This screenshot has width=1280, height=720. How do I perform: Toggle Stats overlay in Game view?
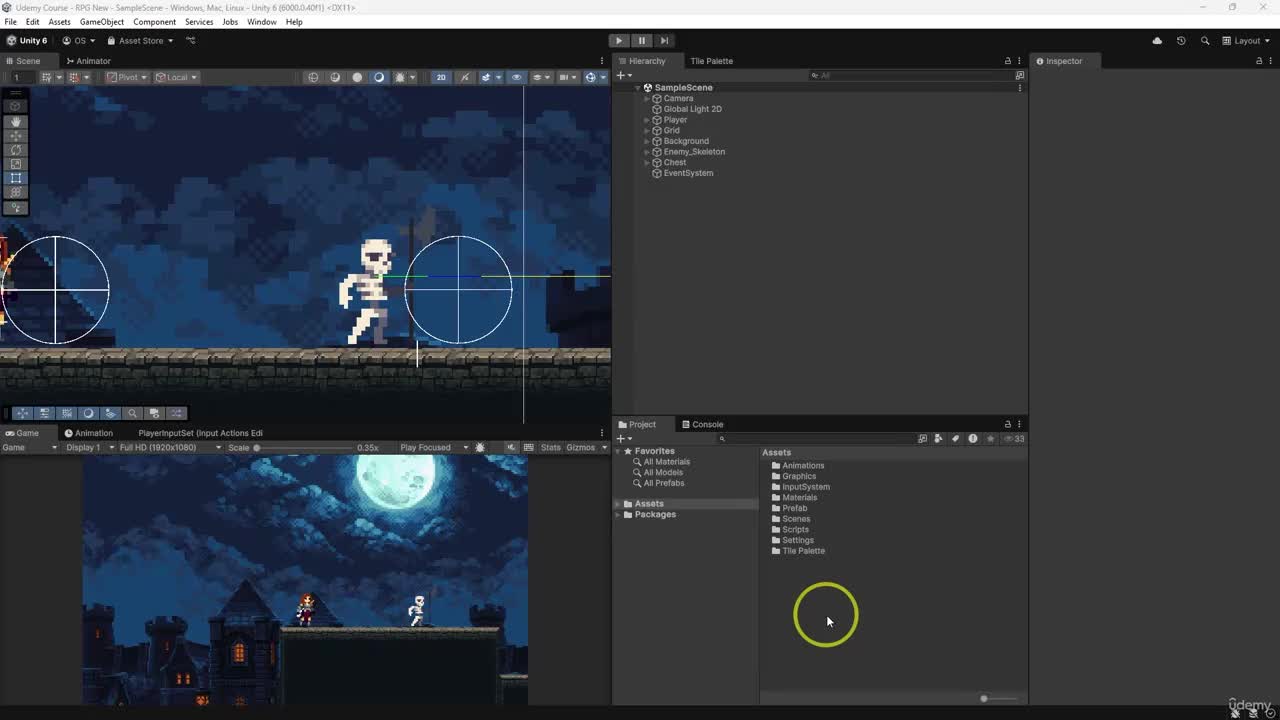point(551,447)
